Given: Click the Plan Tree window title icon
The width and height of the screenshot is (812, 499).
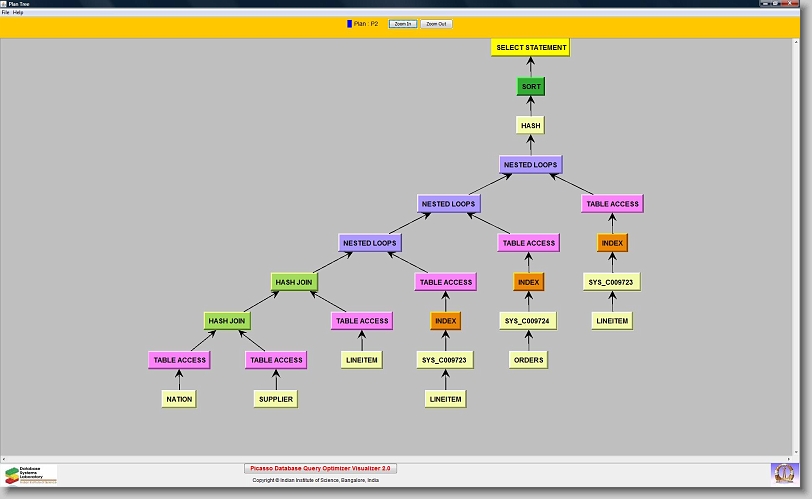Looking at the screenshot, I should tap(5, 4).
